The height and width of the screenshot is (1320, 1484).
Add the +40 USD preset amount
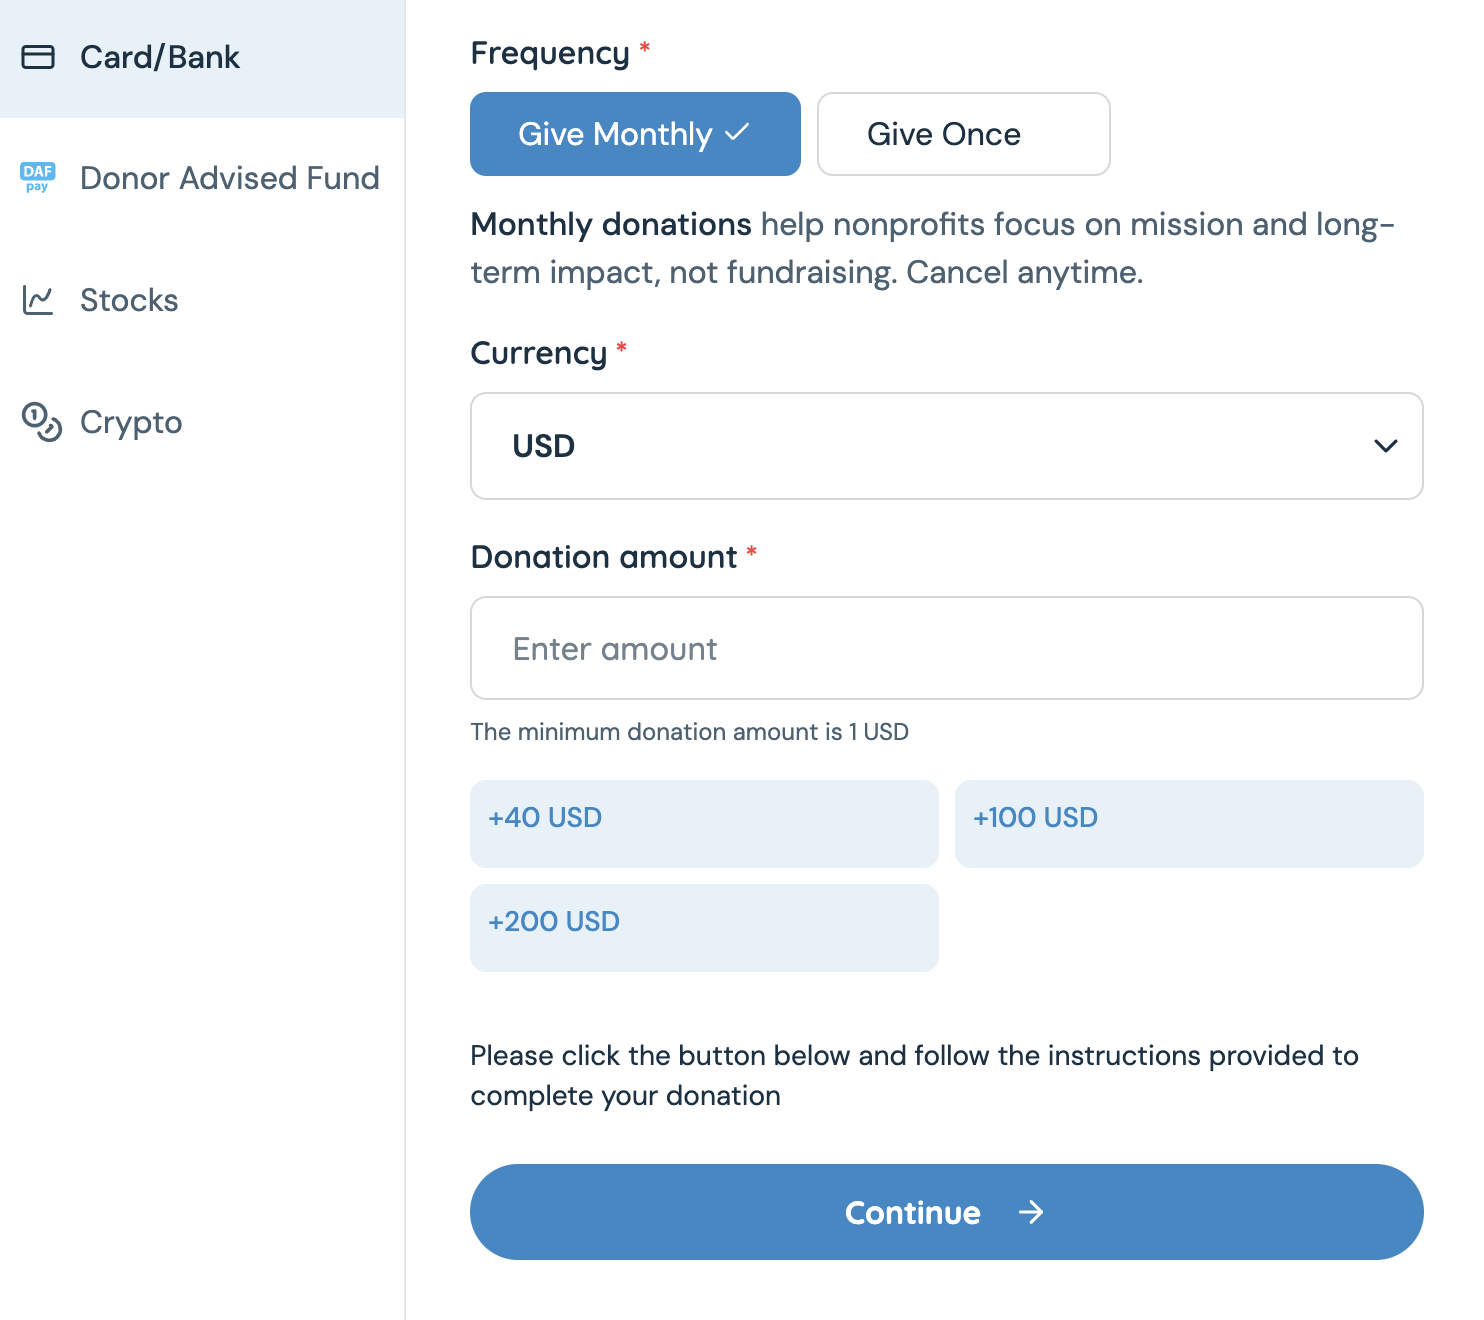(x=704, y=823)
